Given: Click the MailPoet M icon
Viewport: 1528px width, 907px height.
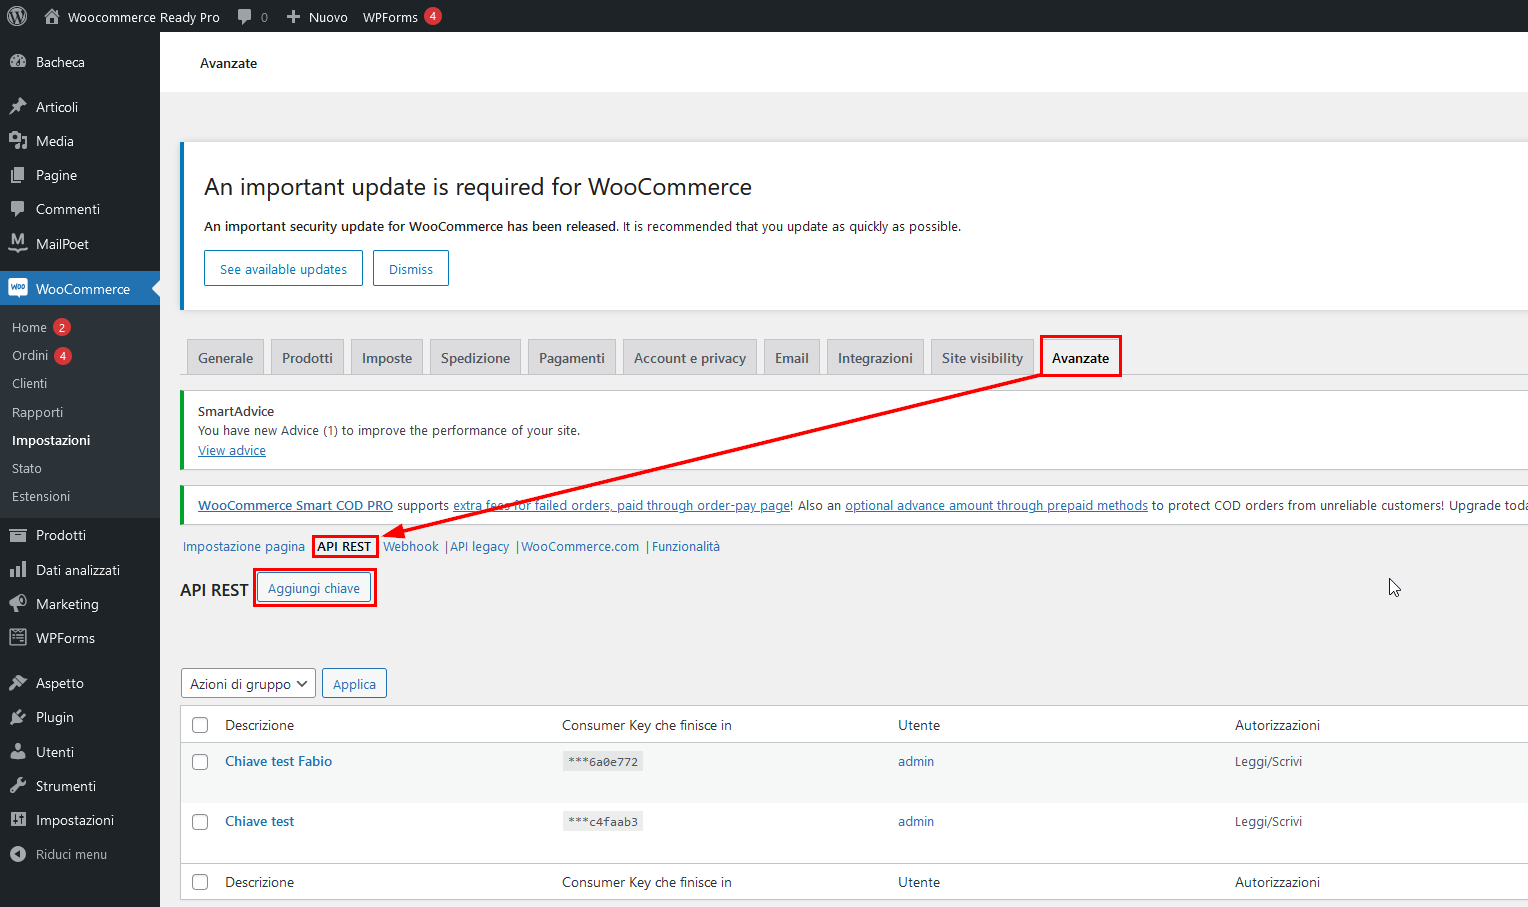Looking at the screenshot, I should 18,243.
